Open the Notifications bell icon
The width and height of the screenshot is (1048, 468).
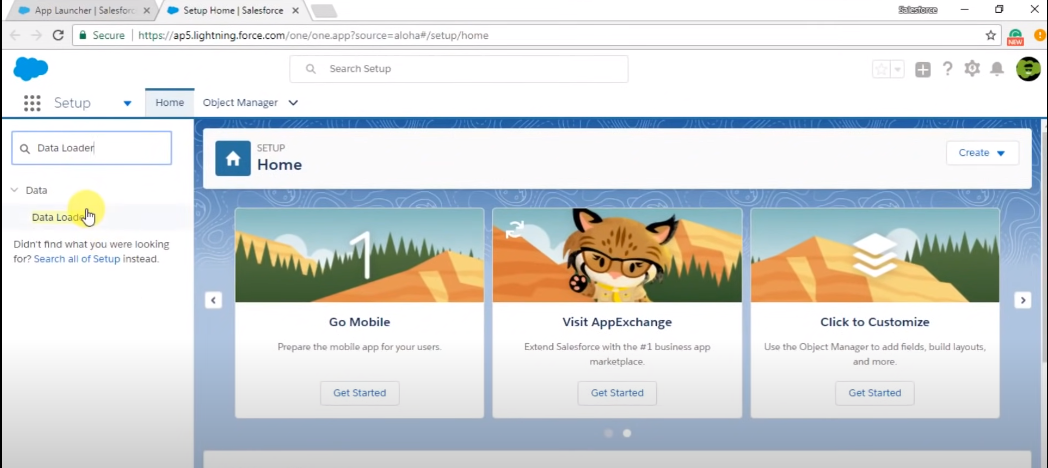coord(997,69)
